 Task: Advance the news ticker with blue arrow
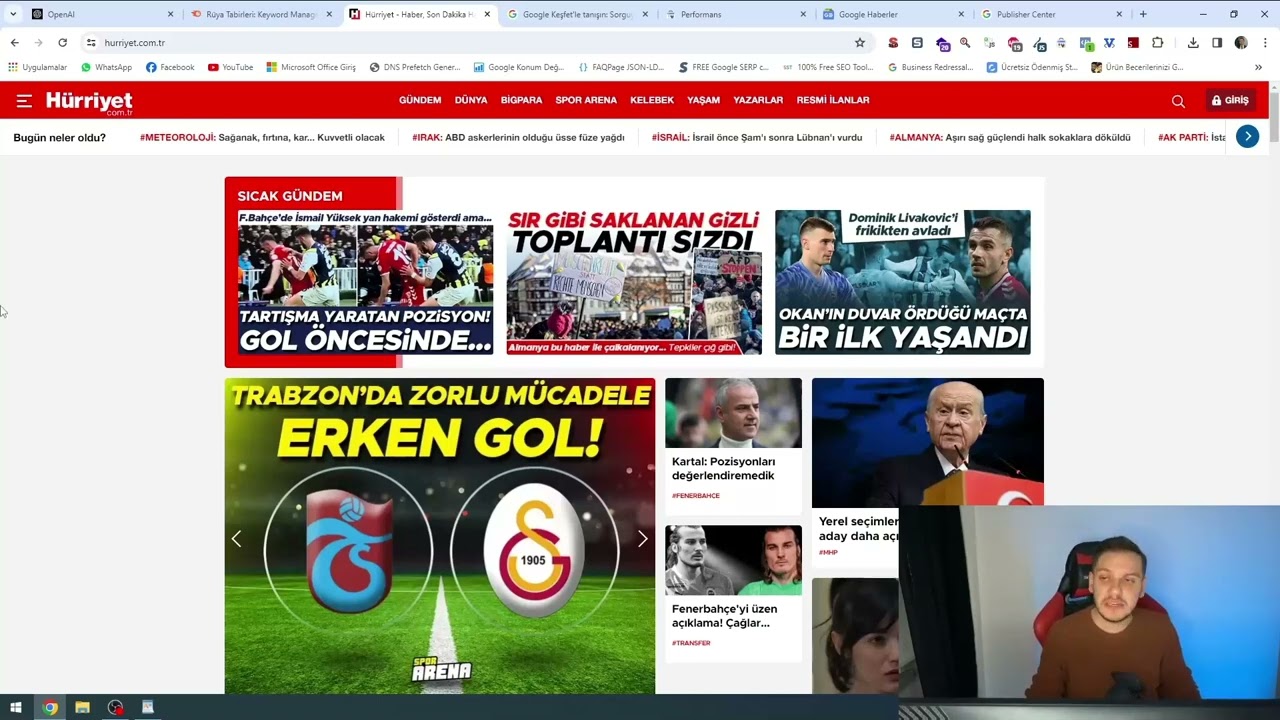(x=1247, y=137)
